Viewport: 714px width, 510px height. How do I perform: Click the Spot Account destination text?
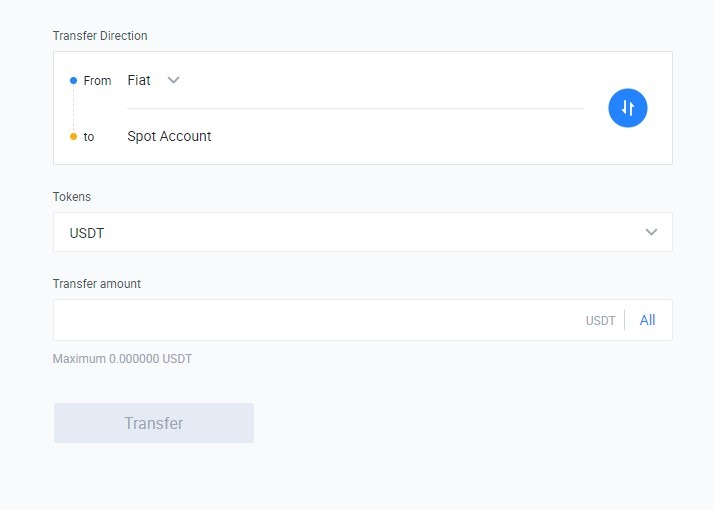(169, 136)
